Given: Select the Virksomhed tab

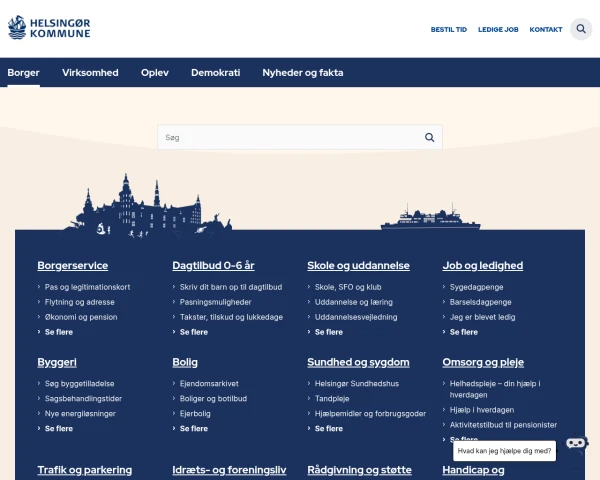Looking at the screenshot, I should 90,73.
